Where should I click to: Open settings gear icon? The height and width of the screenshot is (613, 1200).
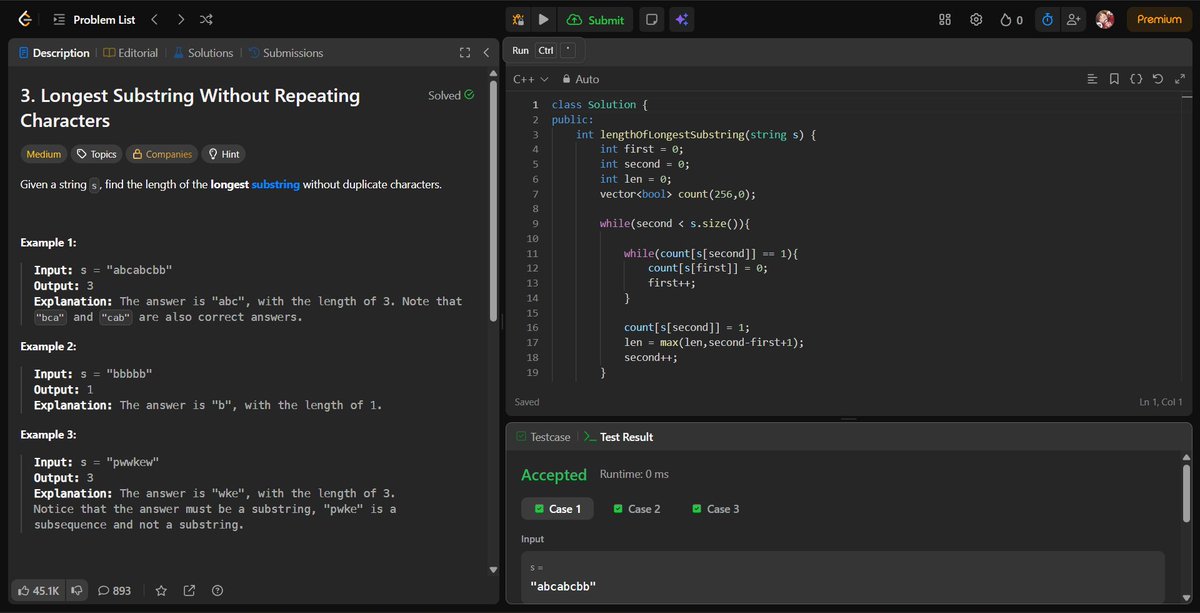(x=976, y=19)
